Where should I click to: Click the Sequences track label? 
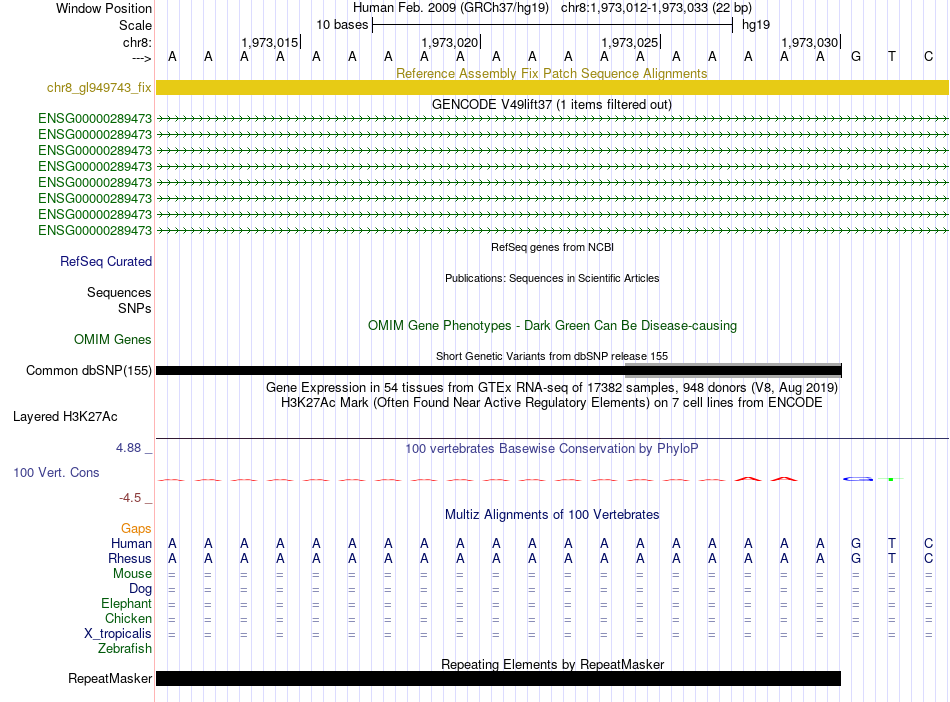[119, 293]
